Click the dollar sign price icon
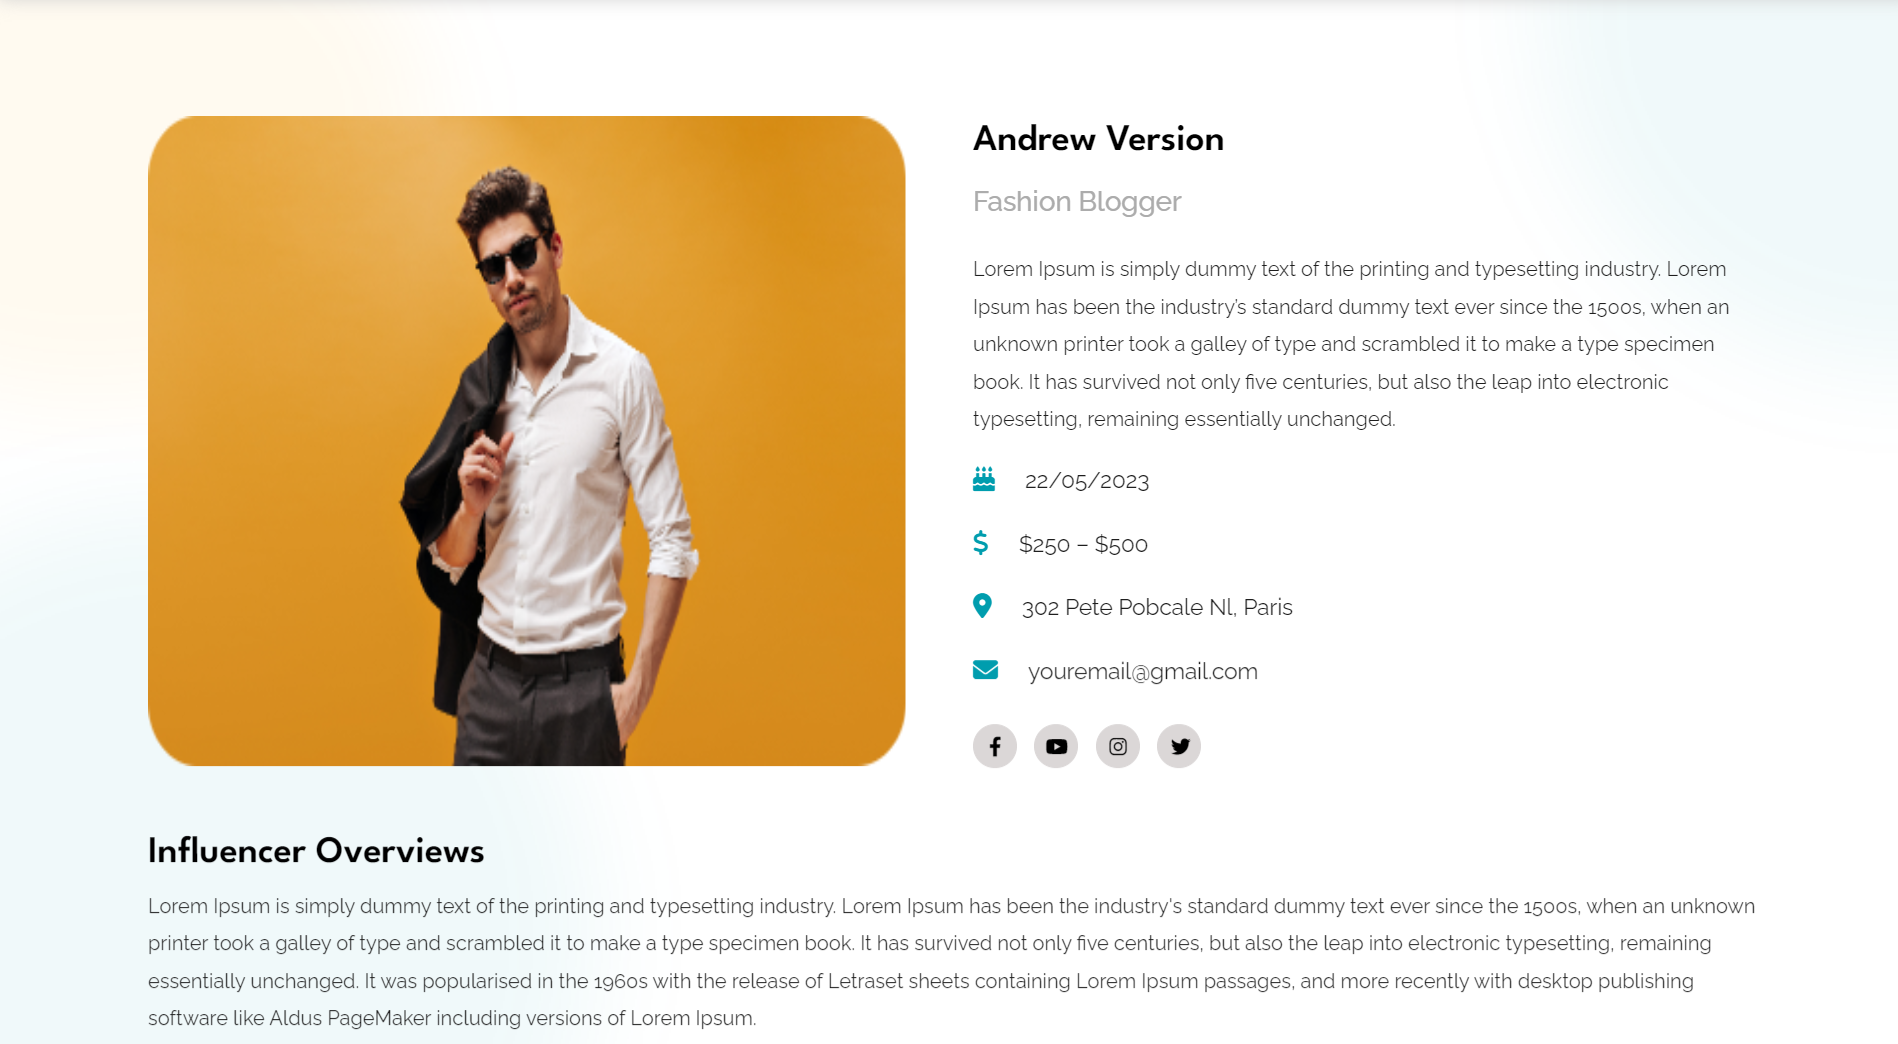Screen dimensions: 1898x1044 click(x=981, y=542)
